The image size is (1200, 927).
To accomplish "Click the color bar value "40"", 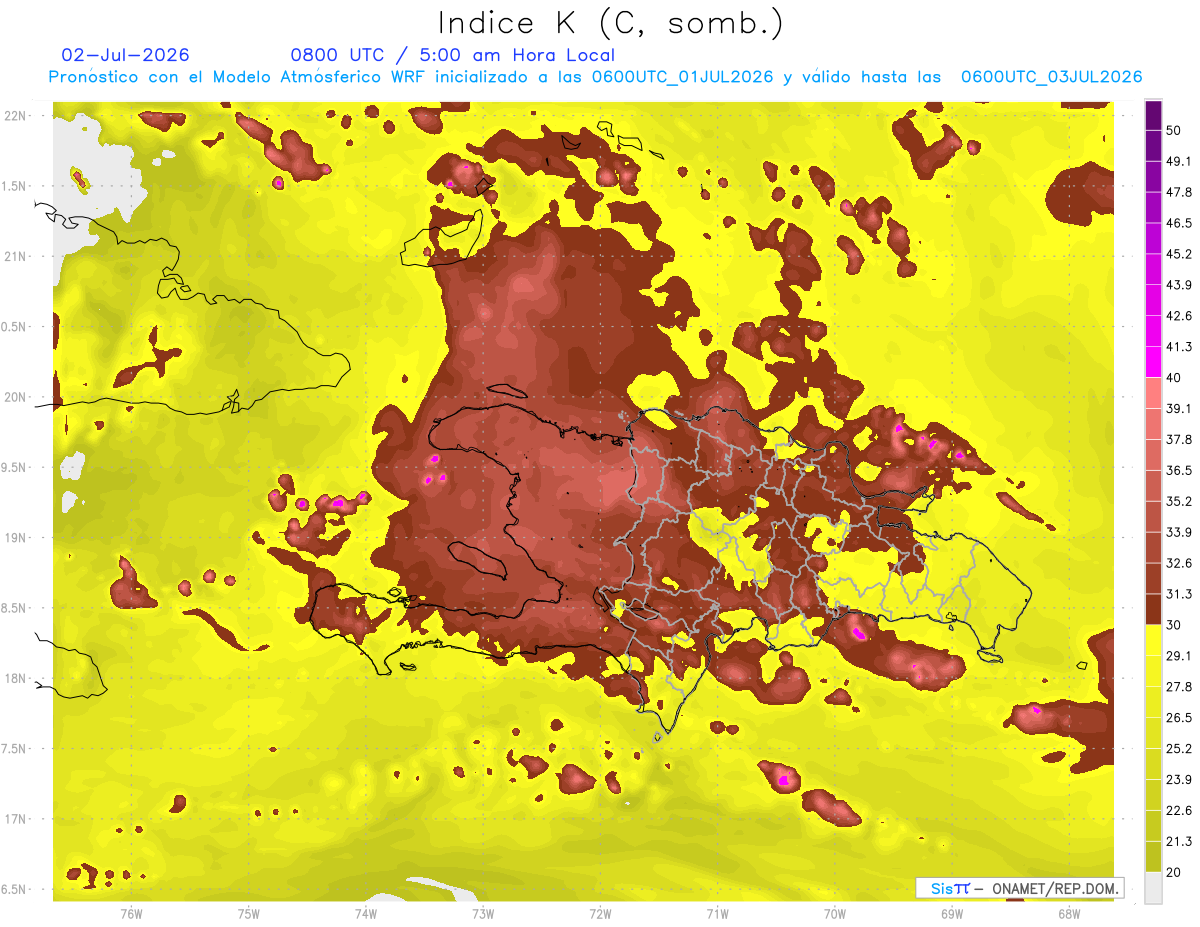I will [x=1173, y=377].
